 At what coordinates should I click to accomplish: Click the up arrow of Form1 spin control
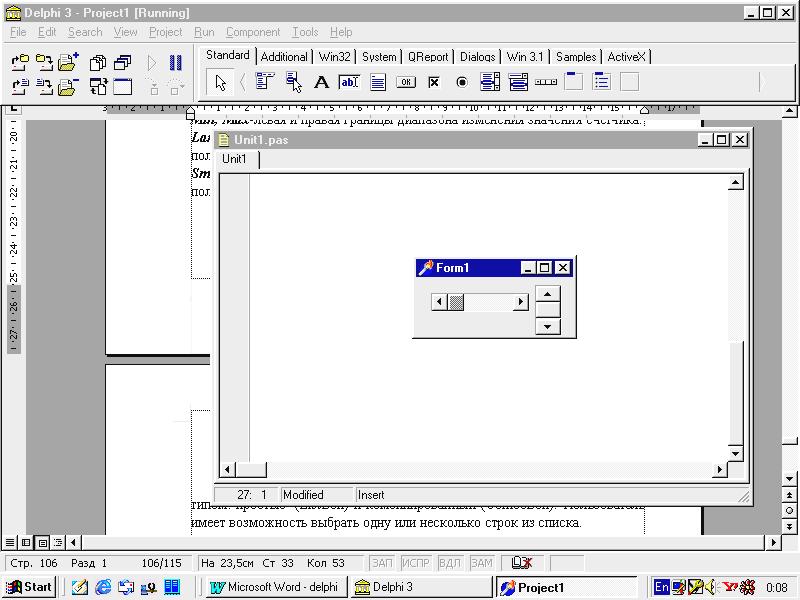pos(547,294)
